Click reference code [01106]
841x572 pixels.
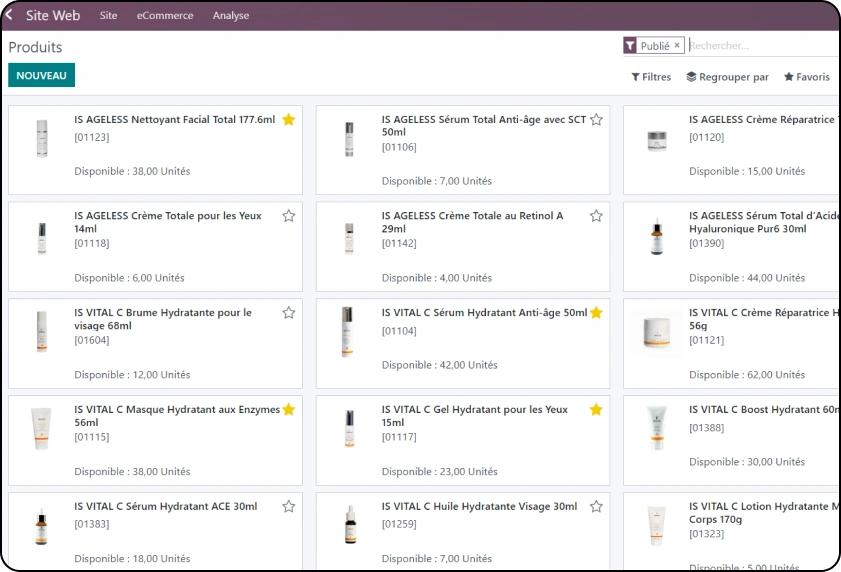point(399,147)
